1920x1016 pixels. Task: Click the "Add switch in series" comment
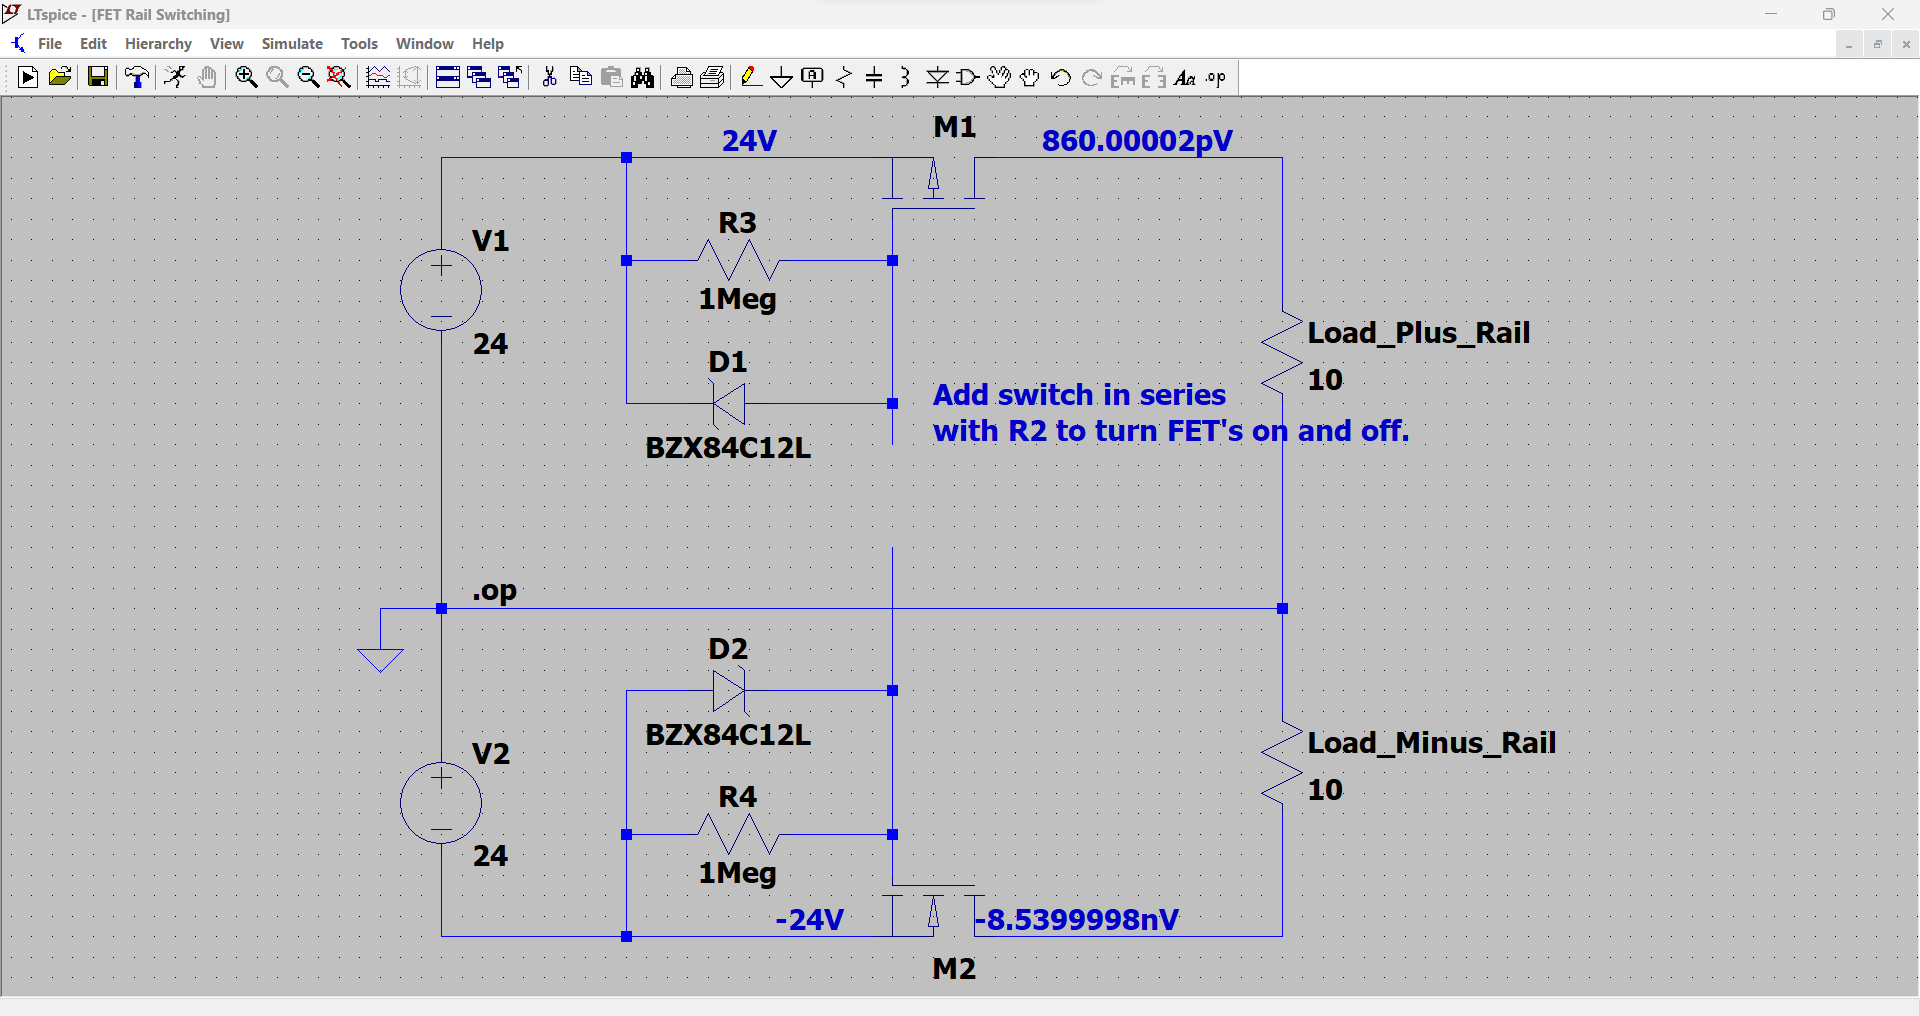(x=1080, y=395)
